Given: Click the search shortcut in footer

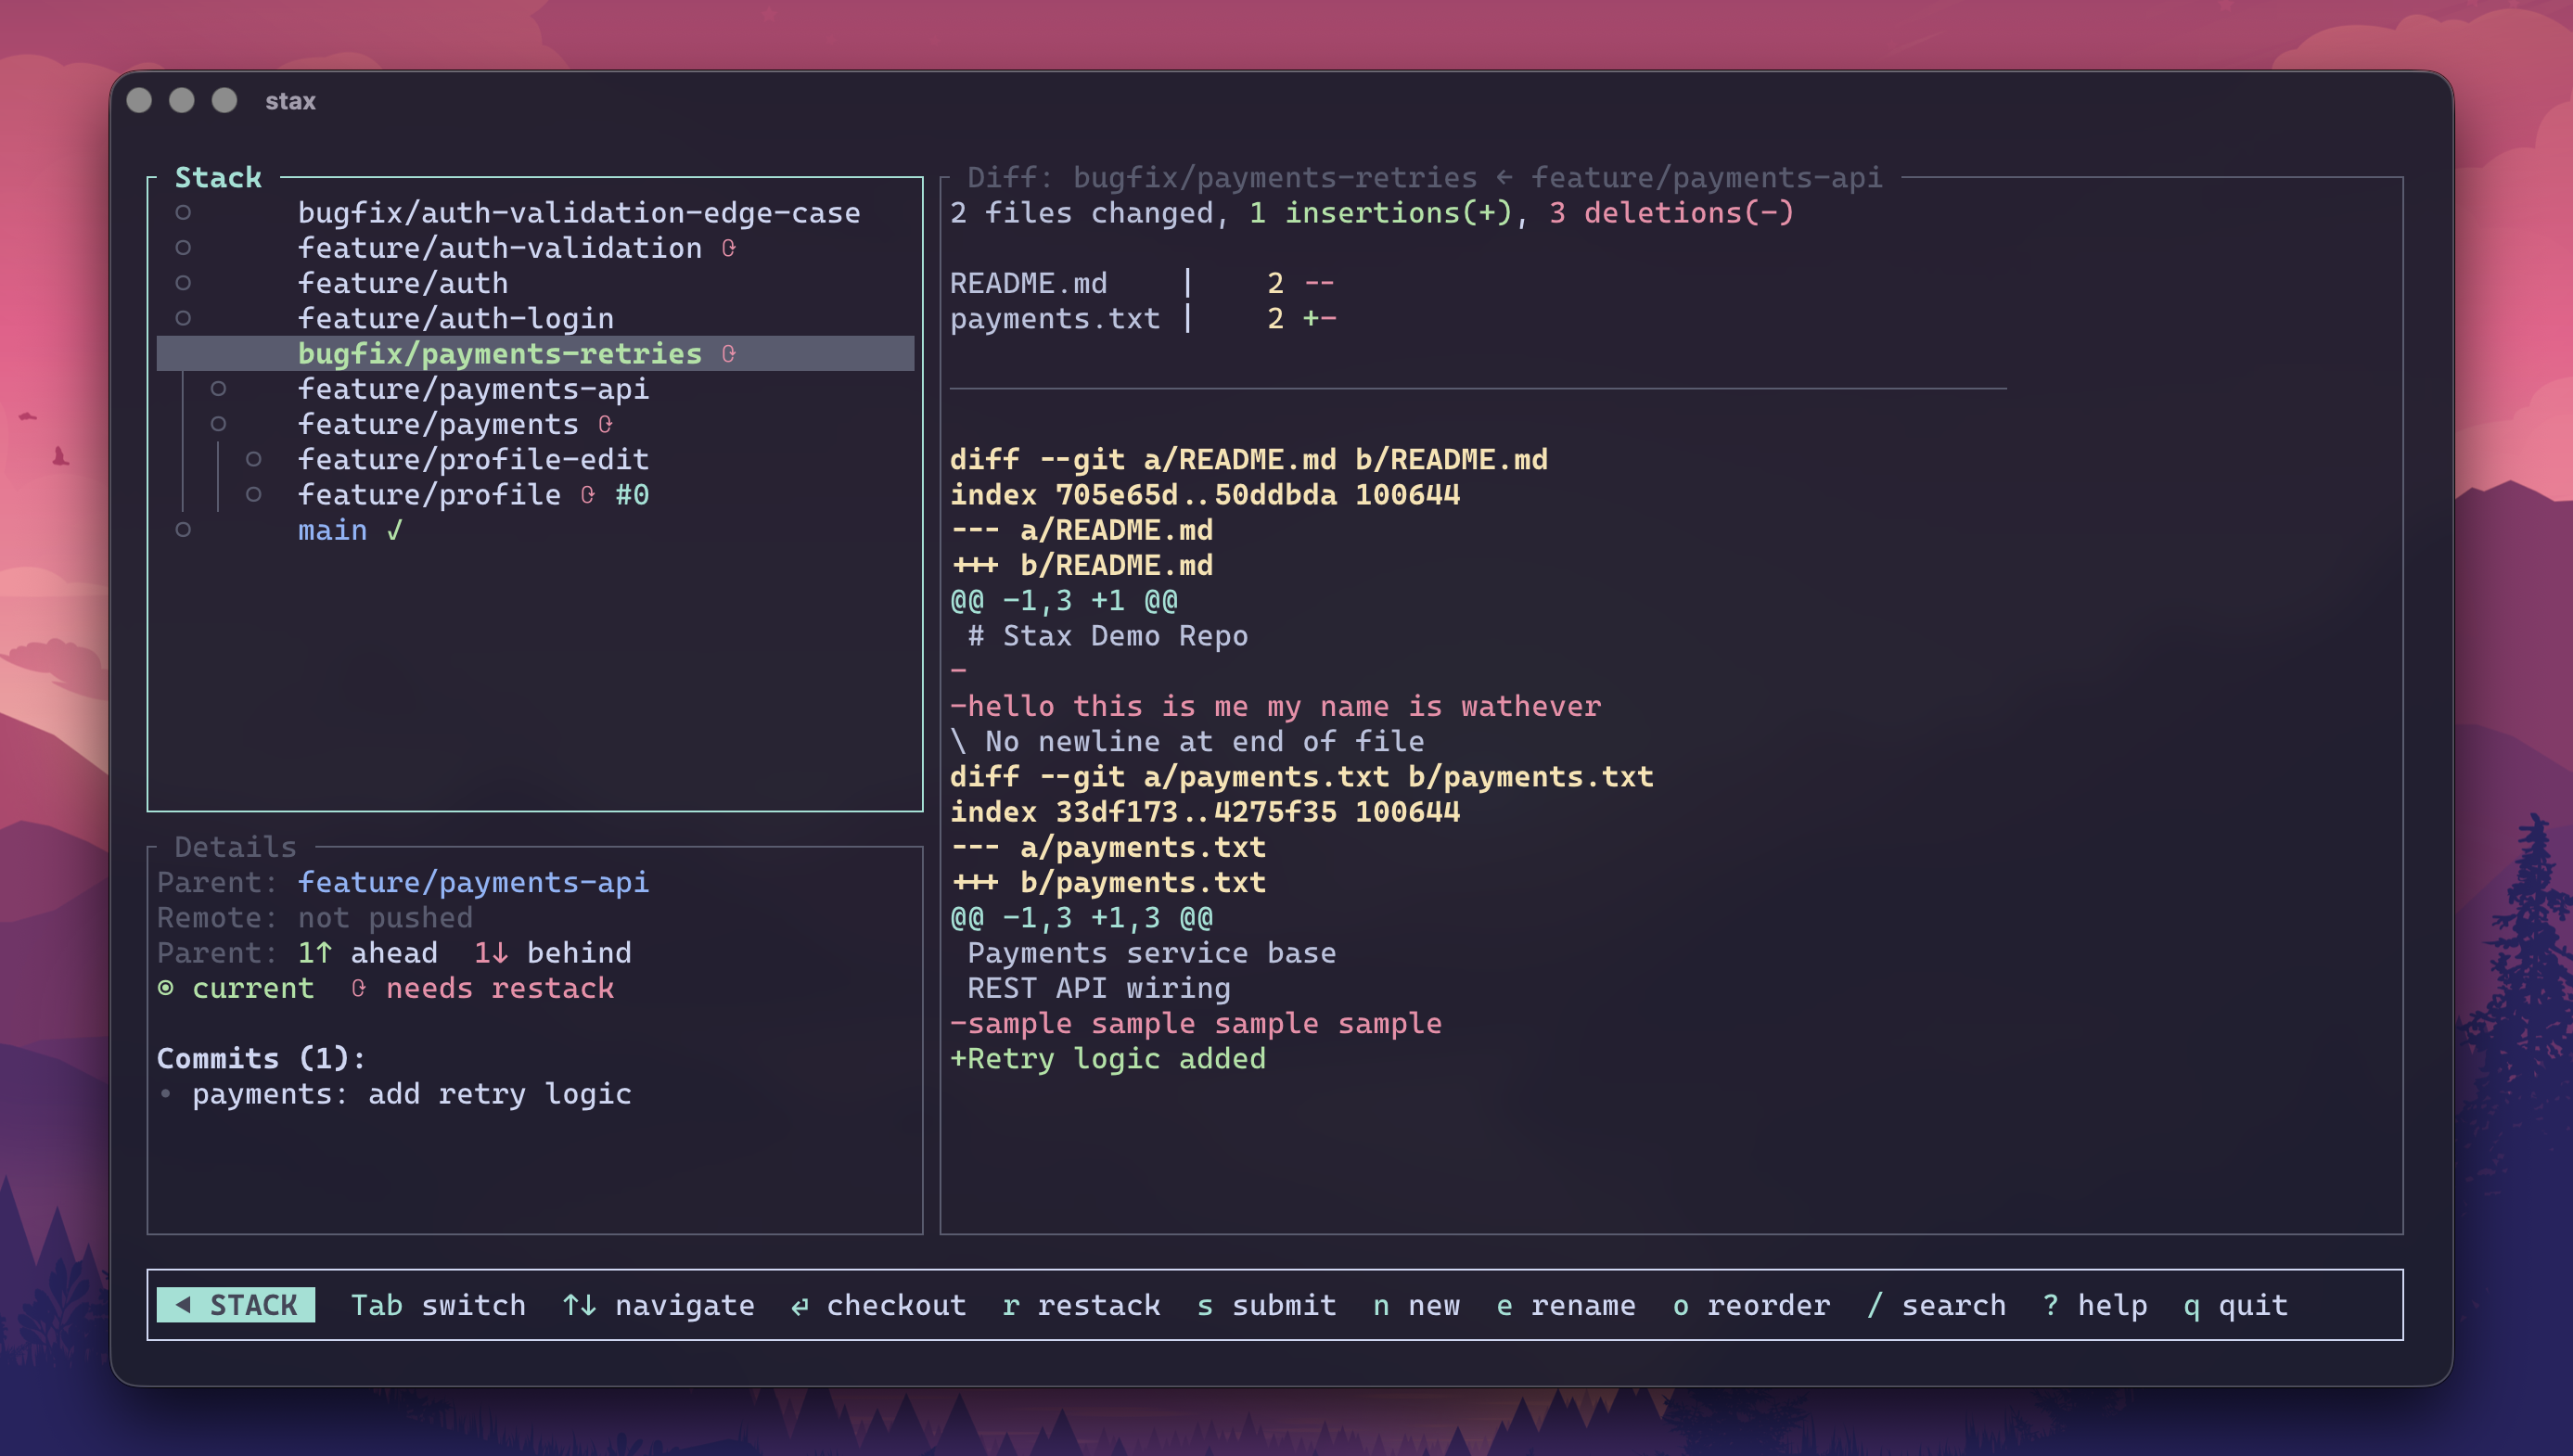Looking at the screenshot, I should coord(1936,1305).
